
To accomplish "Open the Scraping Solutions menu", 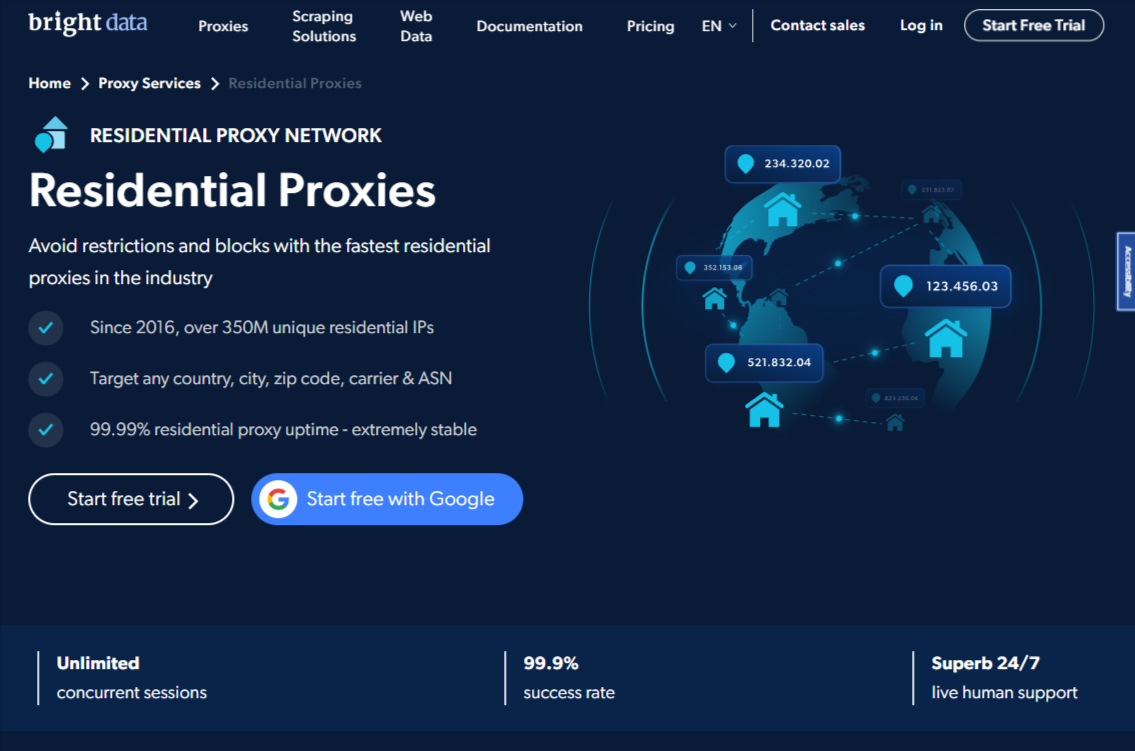I will [x=324, y=26].
